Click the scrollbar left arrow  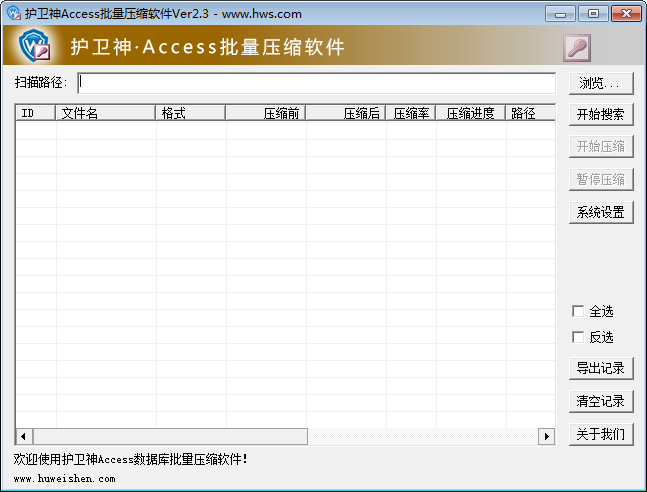point(23,437)
